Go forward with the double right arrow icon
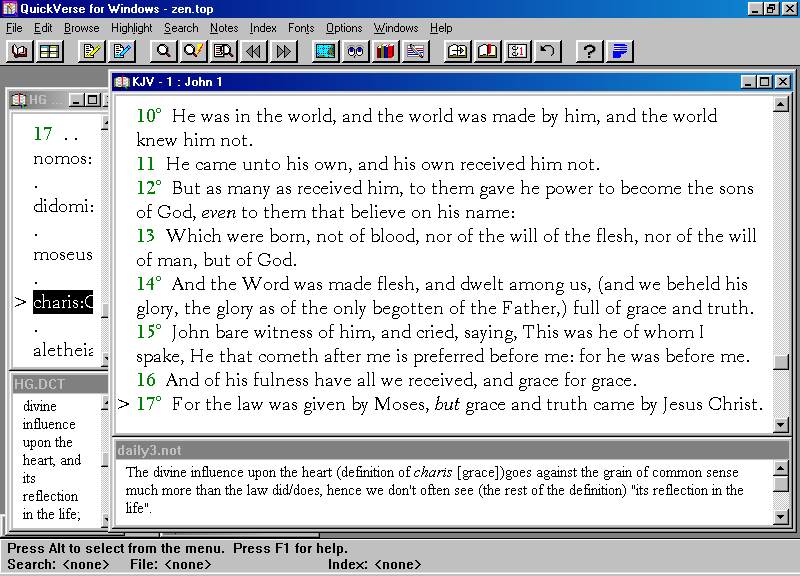Viewport: 800px width, 576px height. (283, 51)
